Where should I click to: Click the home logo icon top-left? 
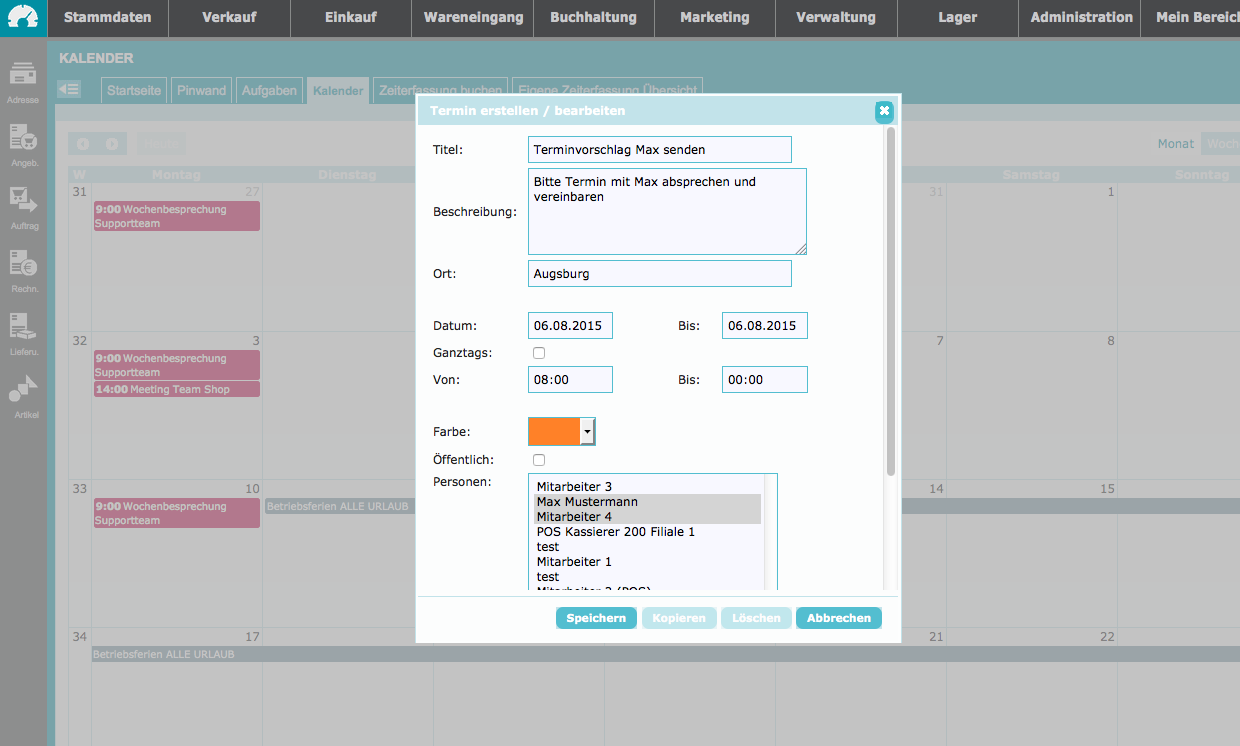23,18
